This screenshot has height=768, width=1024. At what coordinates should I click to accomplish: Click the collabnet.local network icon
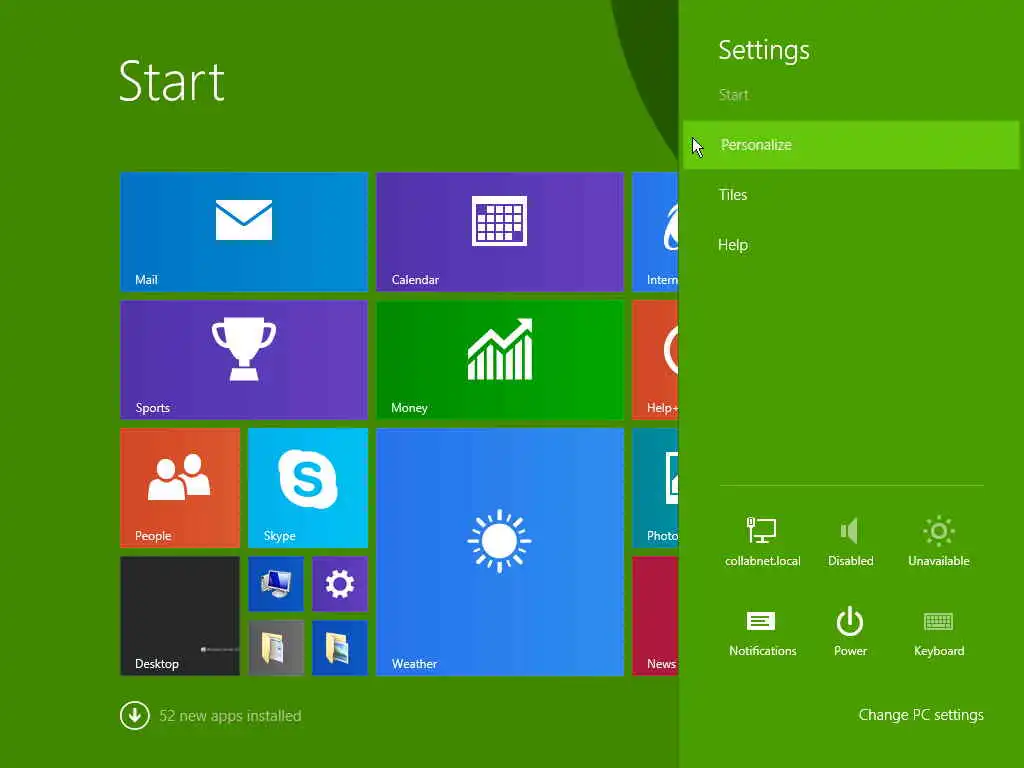pyautogui.click(x=762, y=541)
